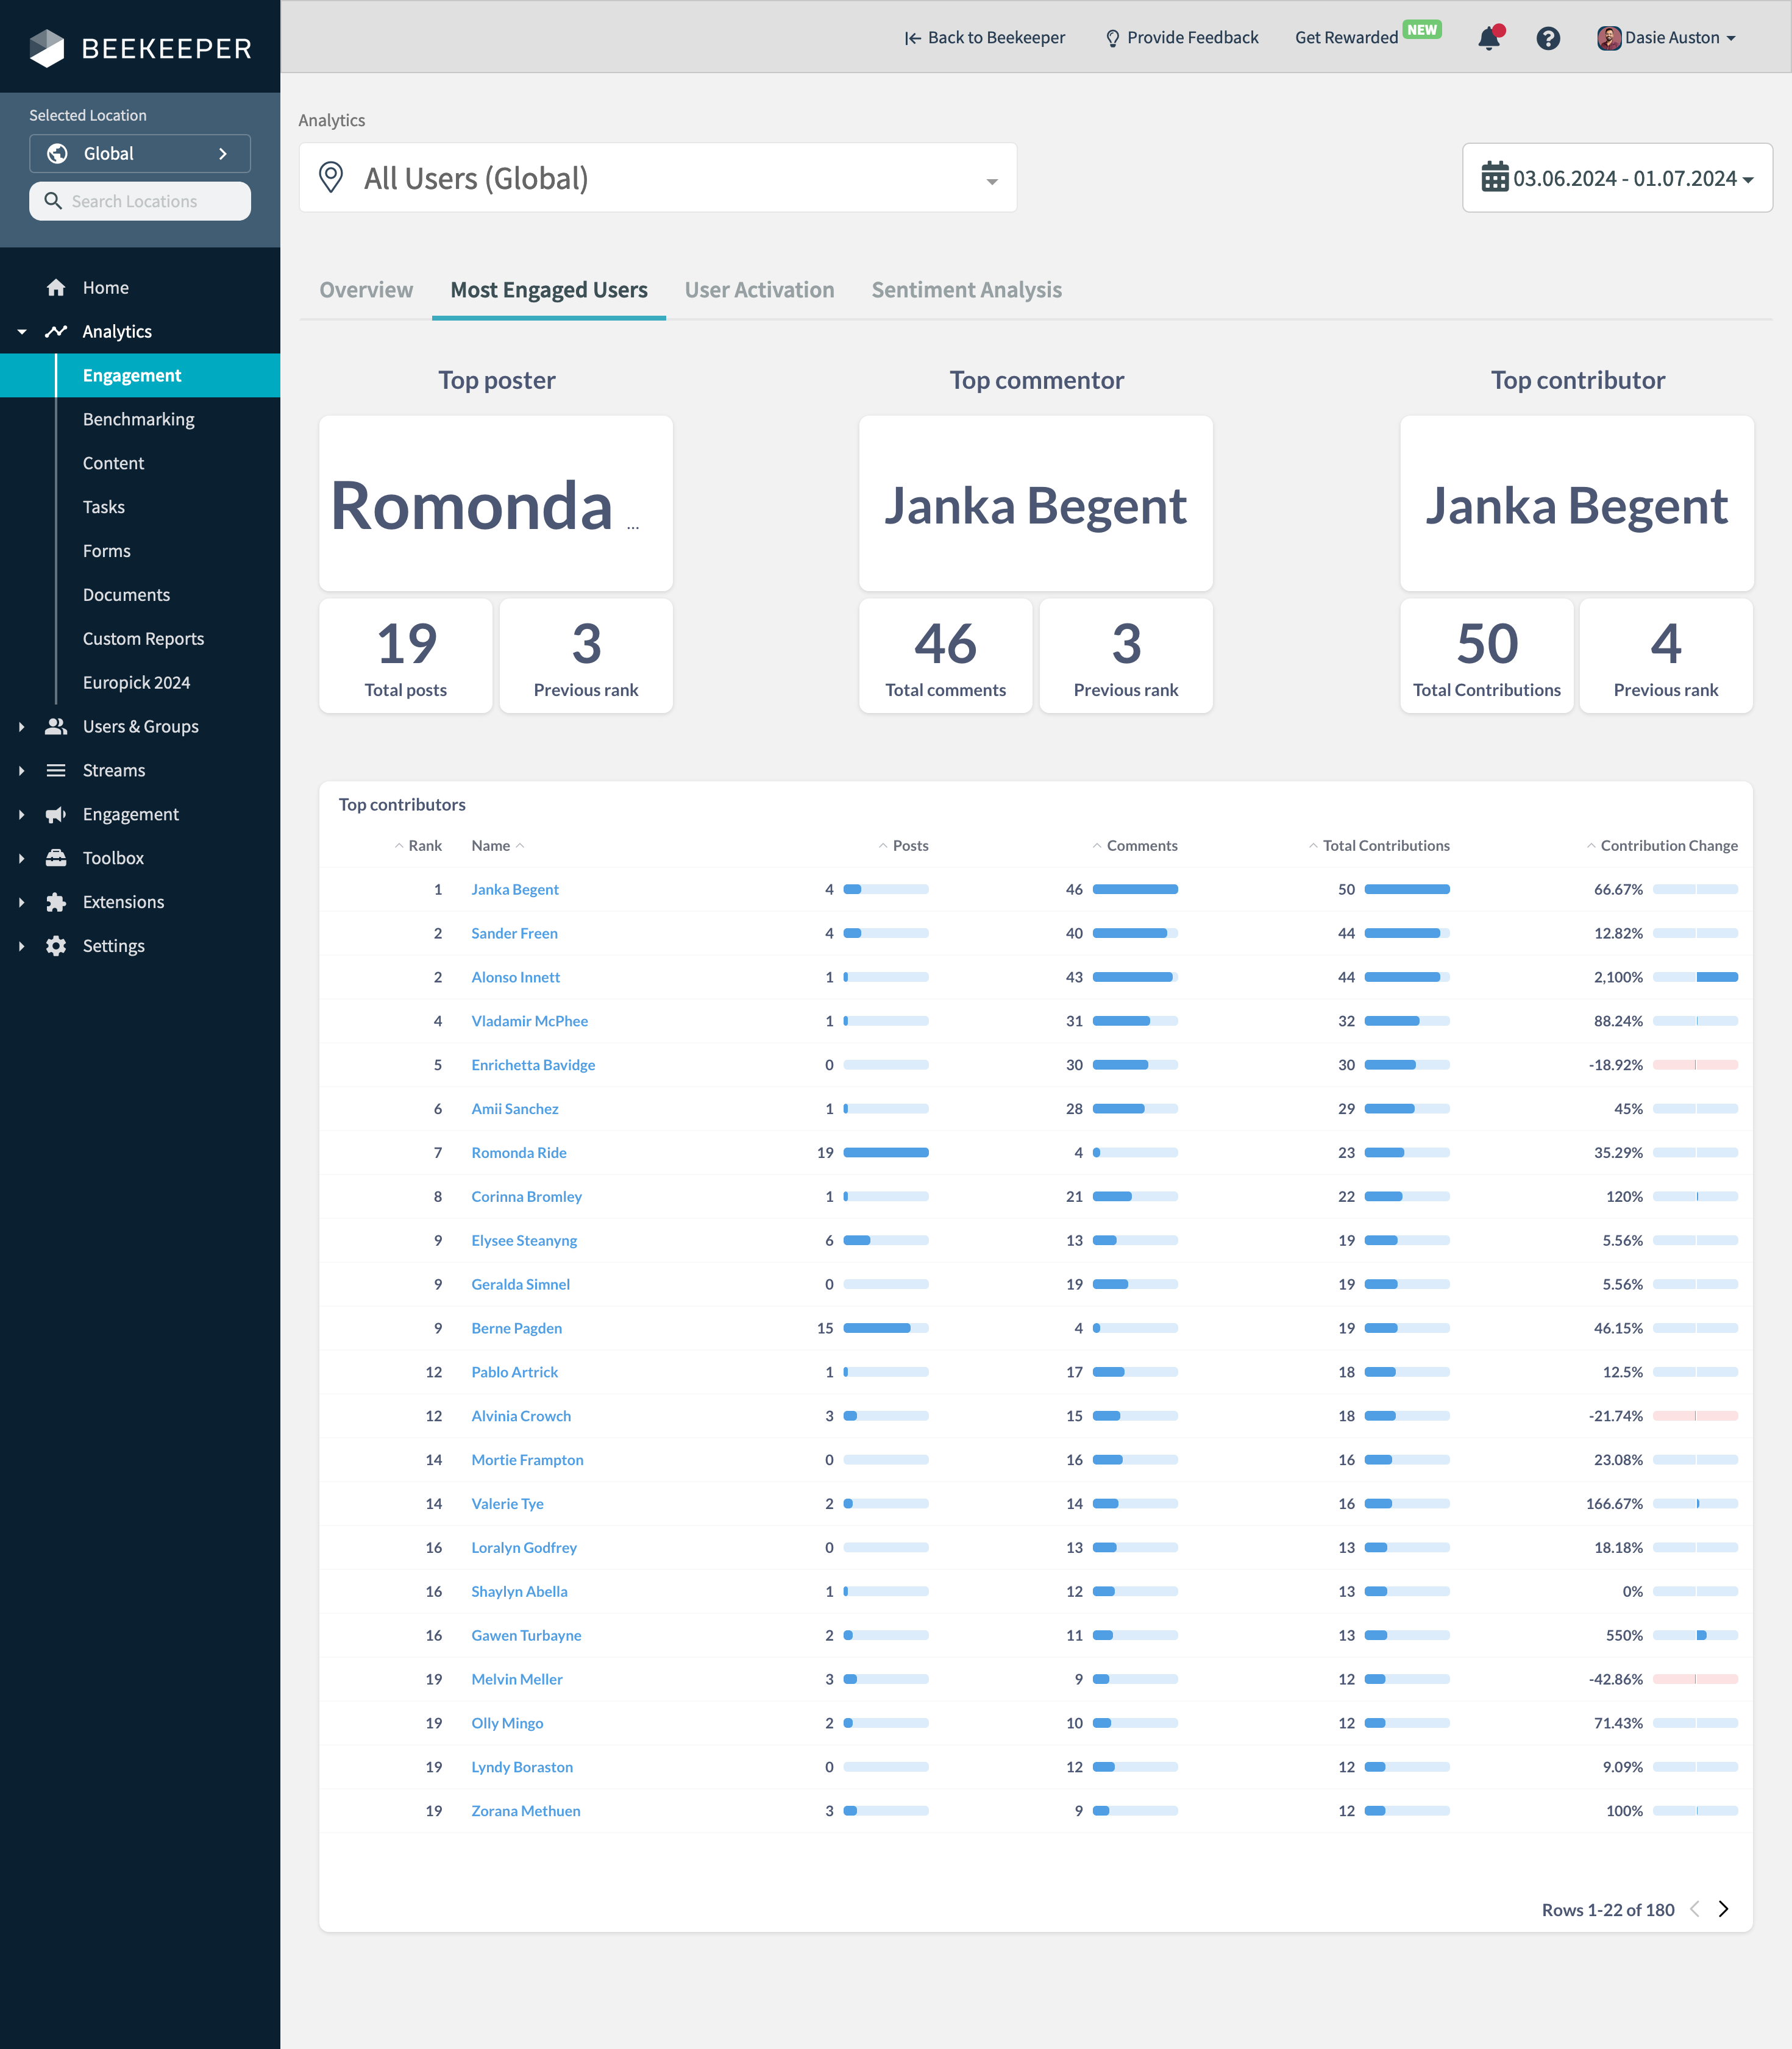Switch to the Overview tab
Screen dimensions: 1792x2049
pyautogui.click(x=366, y=290)
